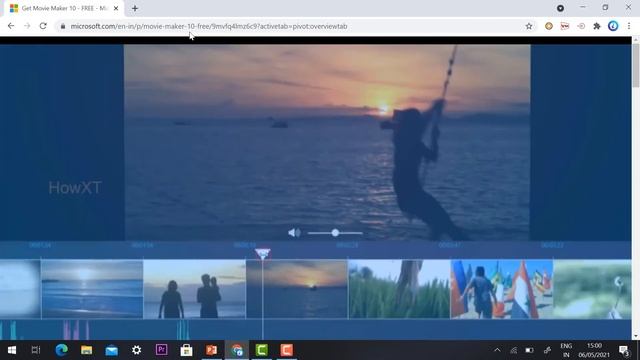Click the grey arrow-circle extension icon
Viewport: 640px width, 360px height.
(581, 26)
